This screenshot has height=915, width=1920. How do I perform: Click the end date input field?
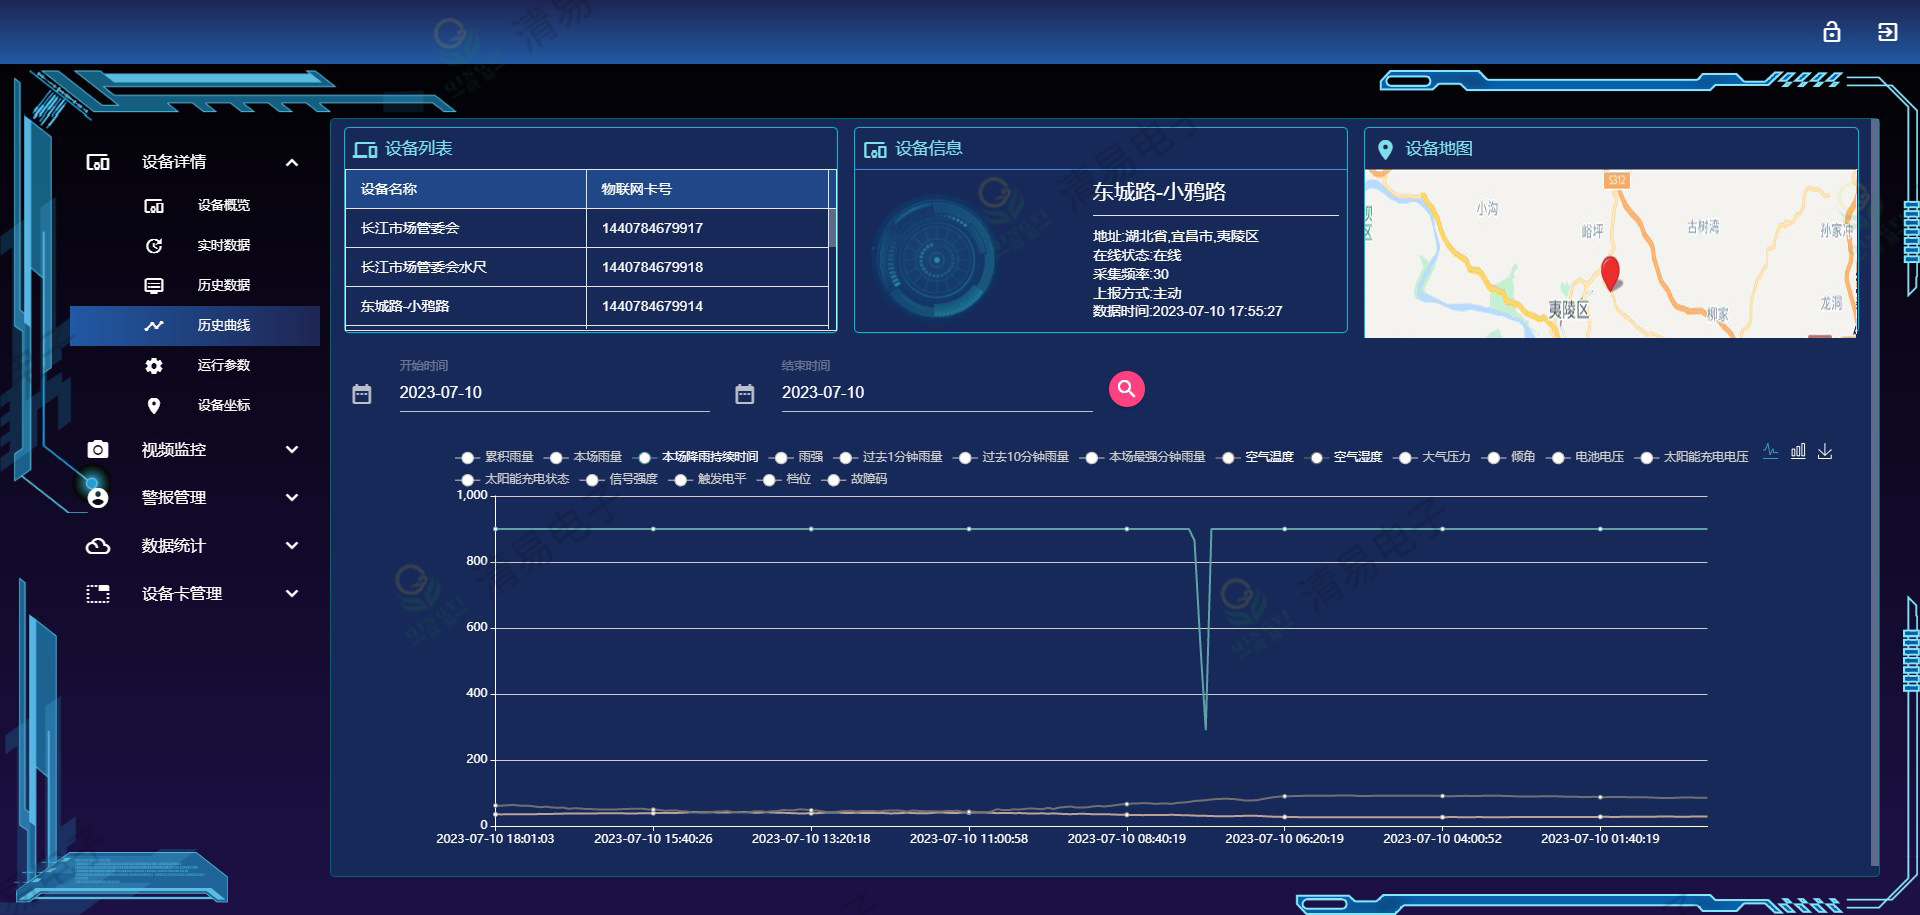coord(935,393)
